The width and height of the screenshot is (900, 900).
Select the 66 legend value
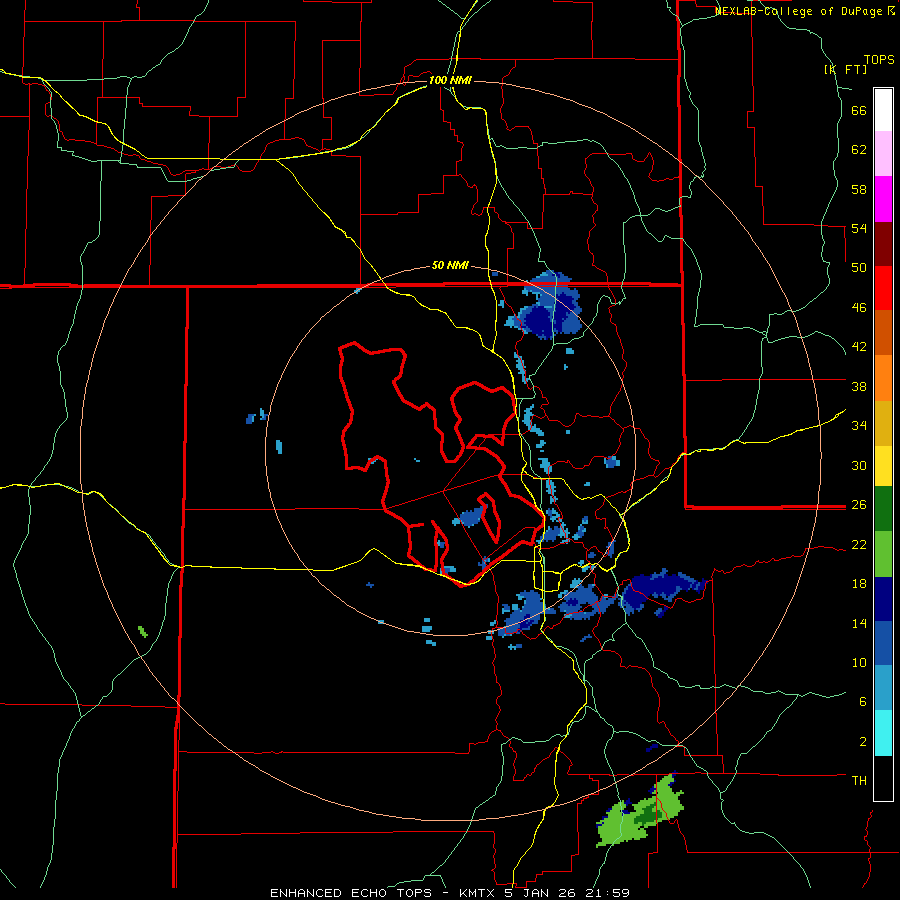(859, 111)
